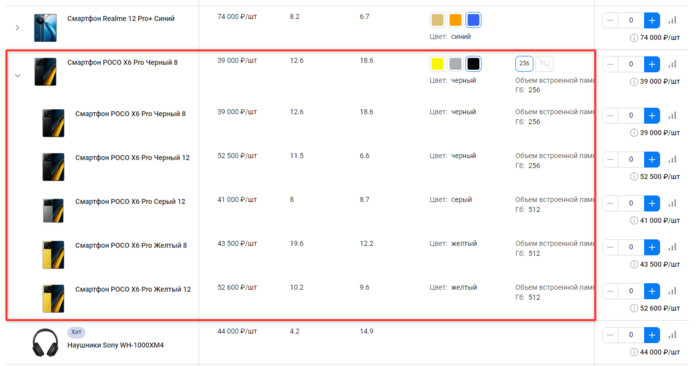Click 'Цвет: серый' label in Серый 12 row
This screenshot has height=366, width=697.
451,200
